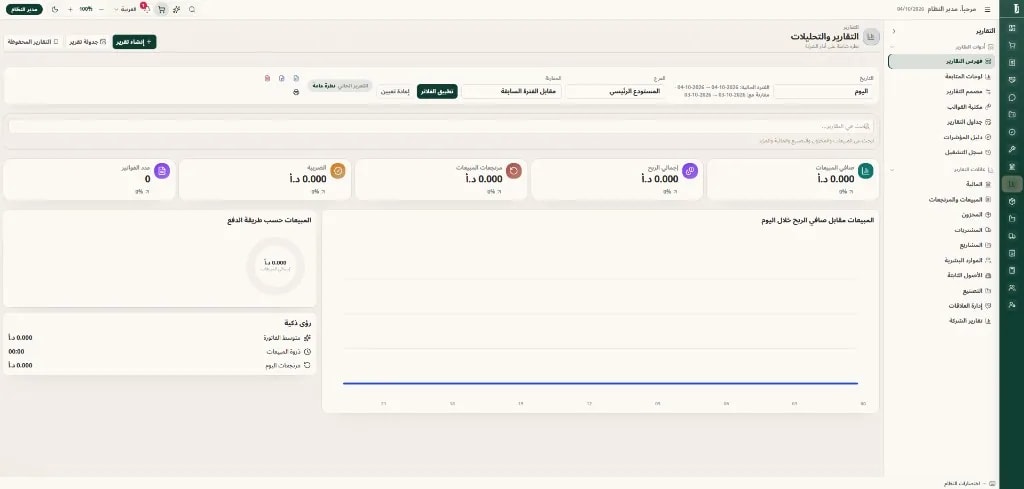Open the العربية language dropdown
Image resolution: width=1024 pixels, height=489 pixels.
point(125,10)
